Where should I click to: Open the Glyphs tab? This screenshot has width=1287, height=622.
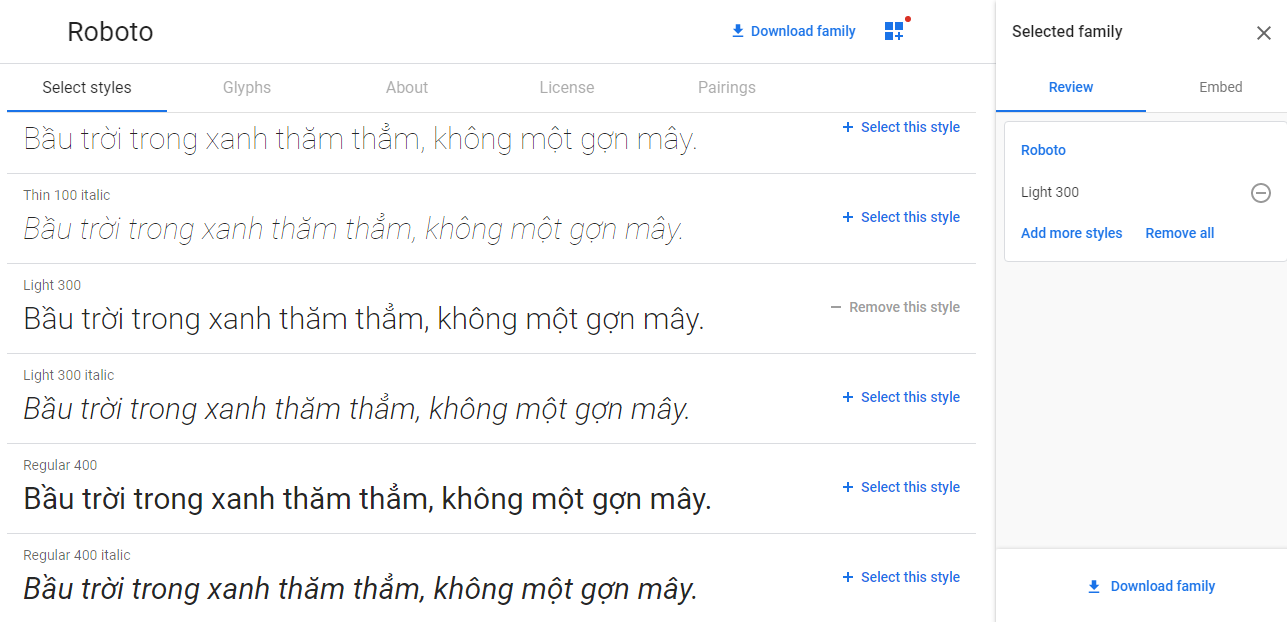[247, 88]
